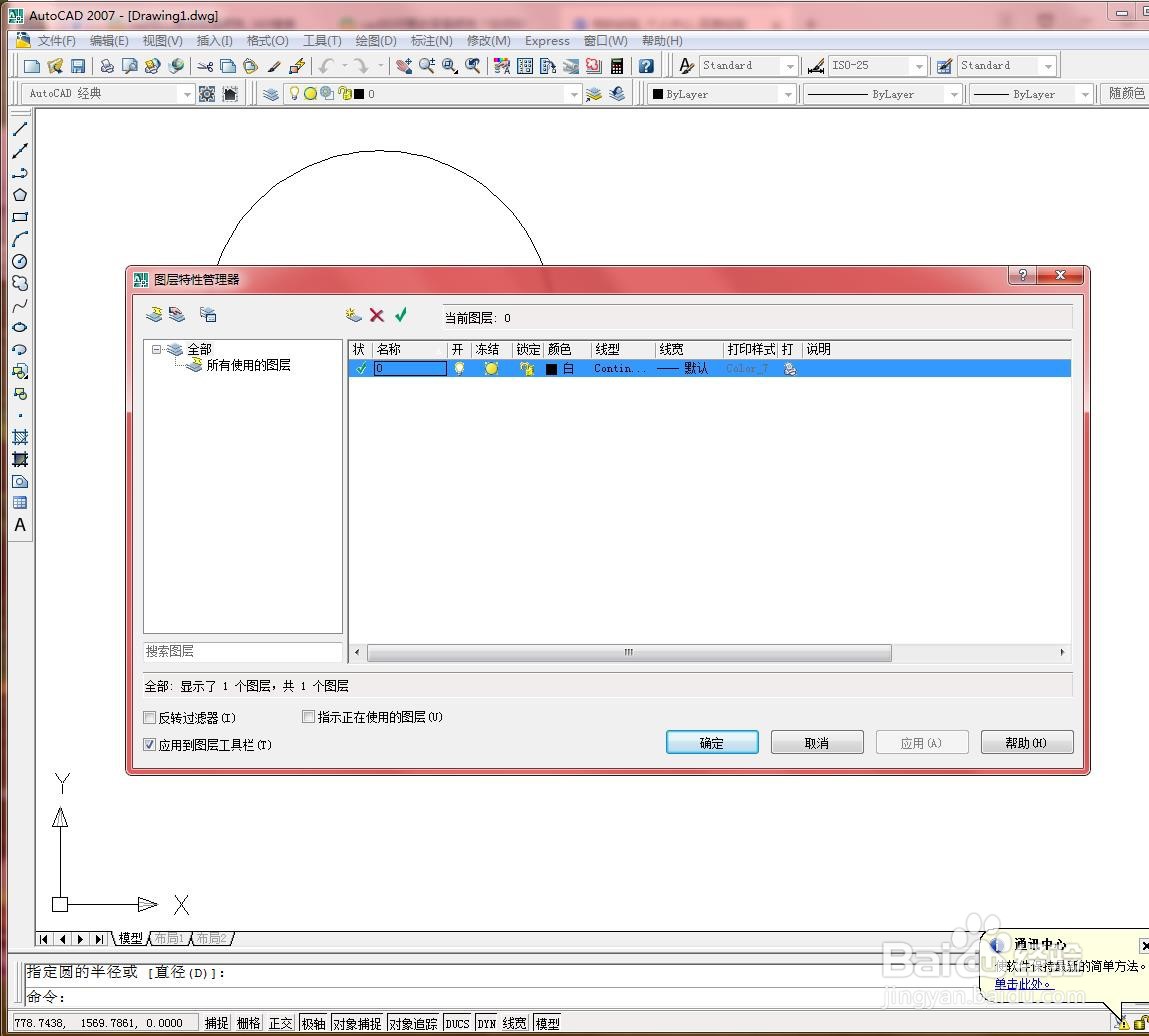The height and width of the screenshot is (1036, 1149).
Task: Click Set Current green check icon
Action: 401,314
